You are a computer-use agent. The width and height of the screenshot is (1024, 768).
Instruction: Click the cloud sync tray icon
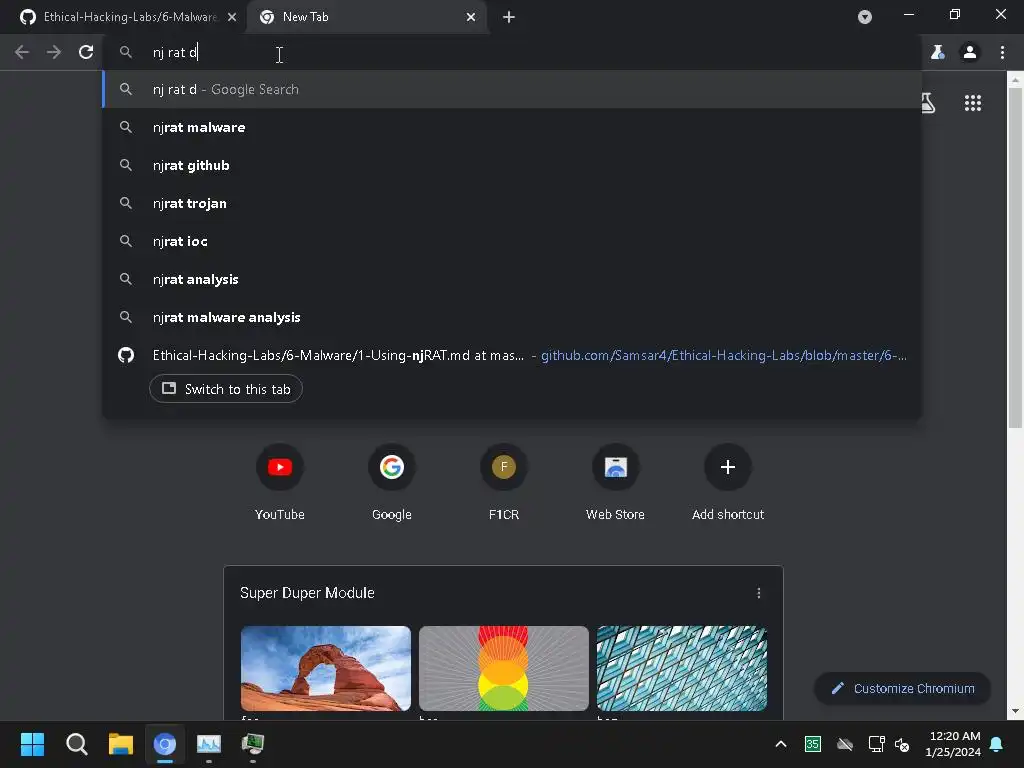coord(844,744)
